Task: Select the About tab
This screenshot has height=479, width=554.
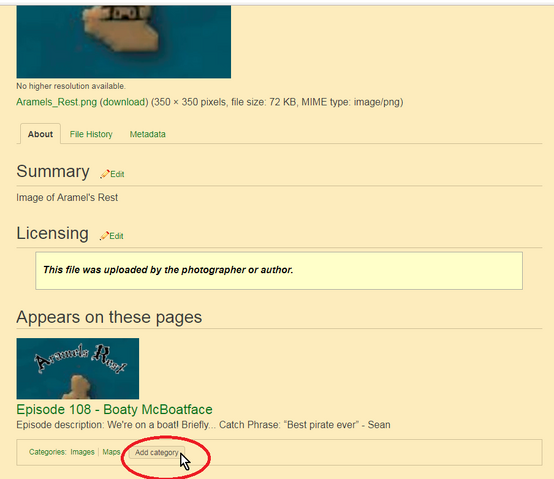Action: tap(40, 134)
